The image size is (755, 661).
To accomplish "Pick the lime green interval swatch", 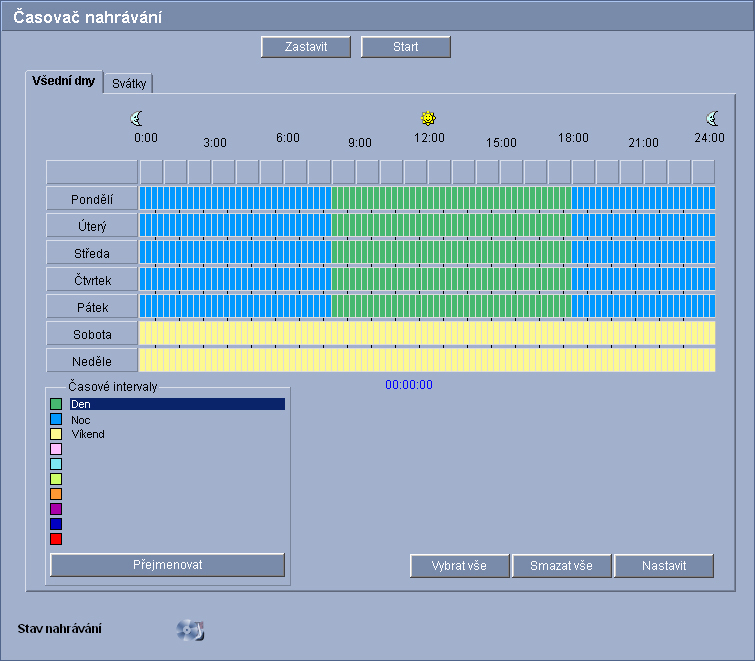I will (56, 479).
